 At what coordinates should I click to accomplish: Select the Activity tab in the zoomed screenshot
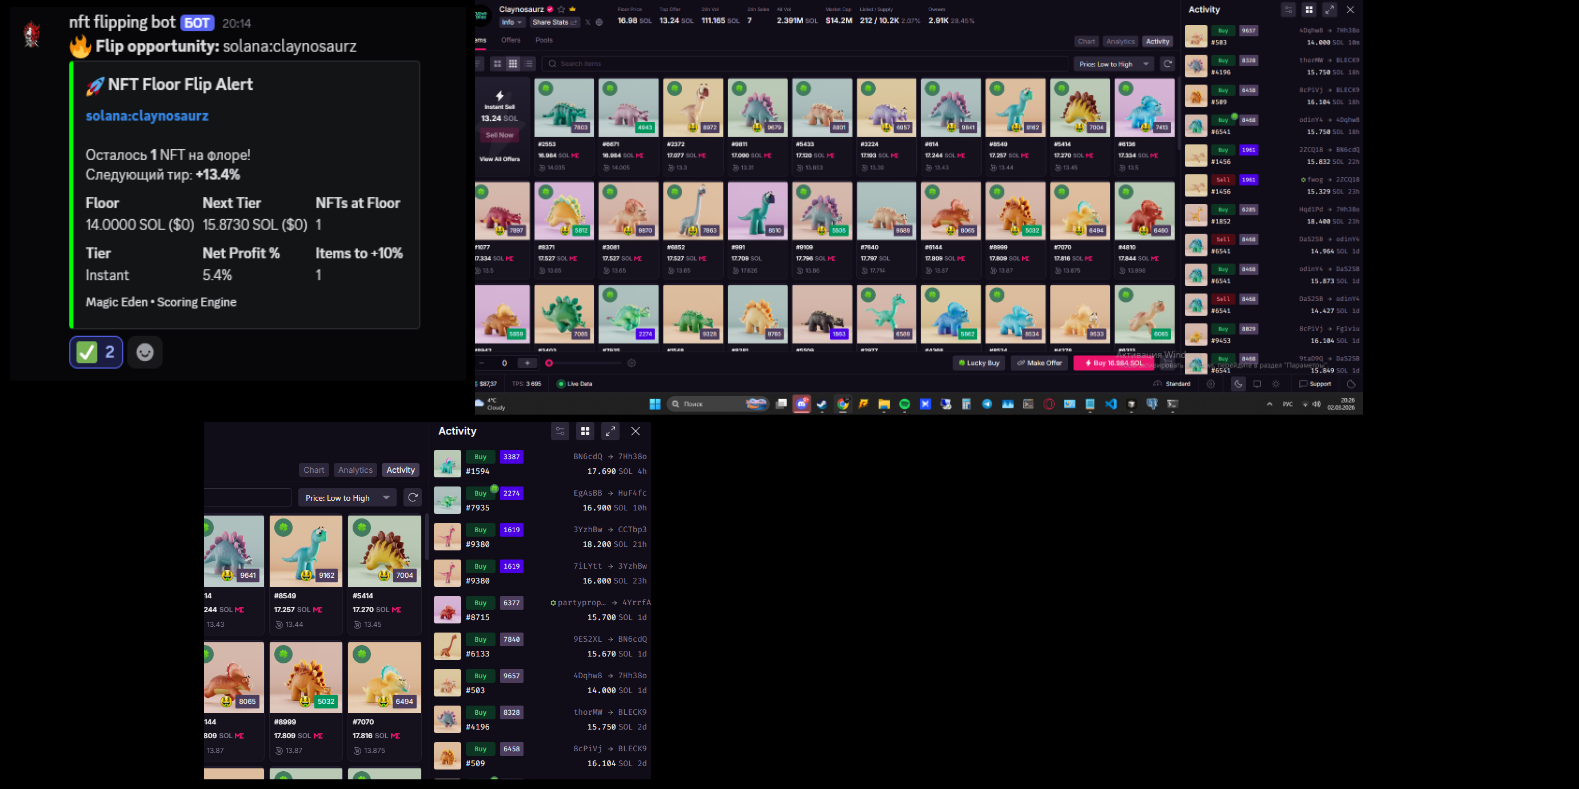(x=401, y=470)
